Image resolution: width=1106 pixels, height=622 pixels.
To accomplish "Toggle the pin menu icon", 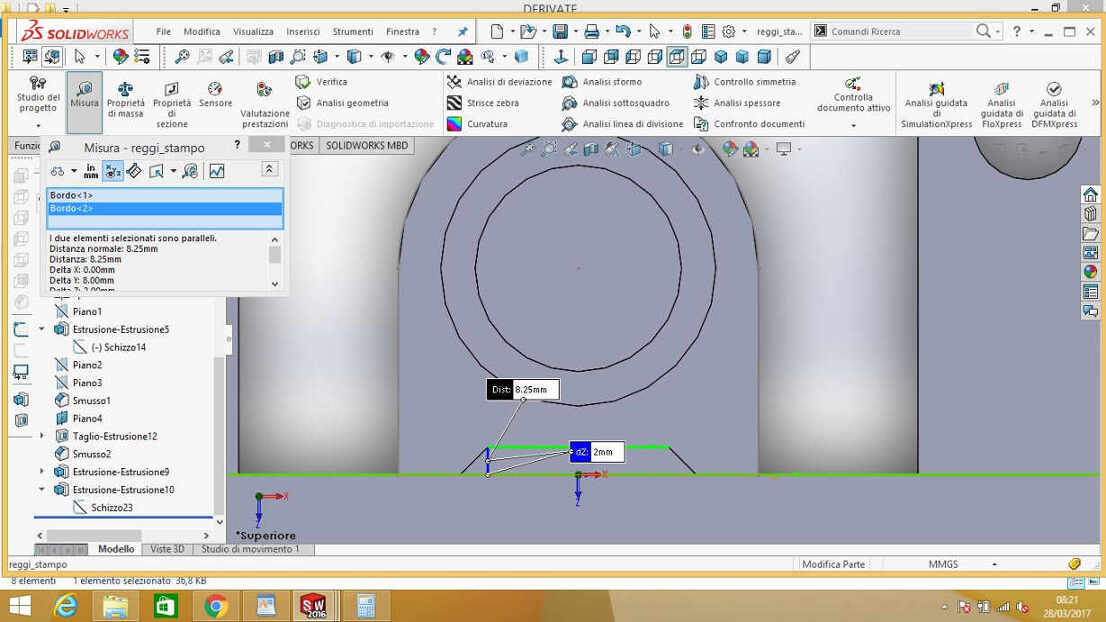I will click(x=463, y=31).
